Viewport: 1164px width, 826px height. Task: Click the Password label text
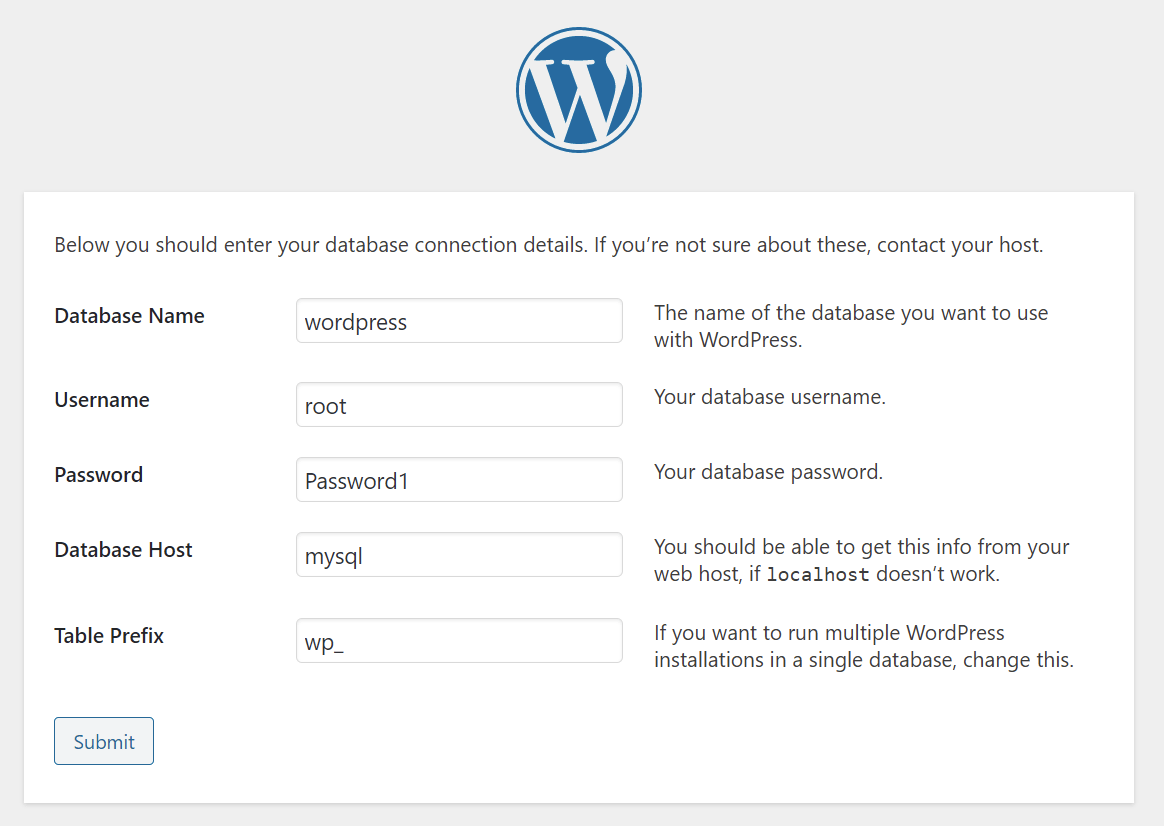[x=99, y=475]
